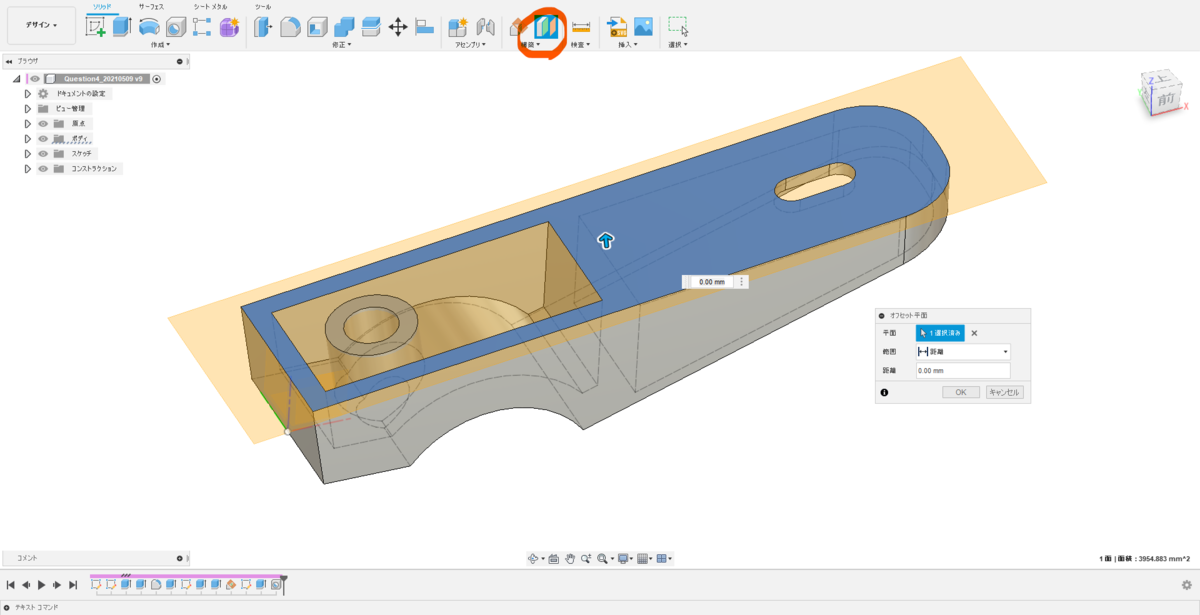Clear the plane selection with the X
The height and width of the screenshot is (615, 1200).
975,333
